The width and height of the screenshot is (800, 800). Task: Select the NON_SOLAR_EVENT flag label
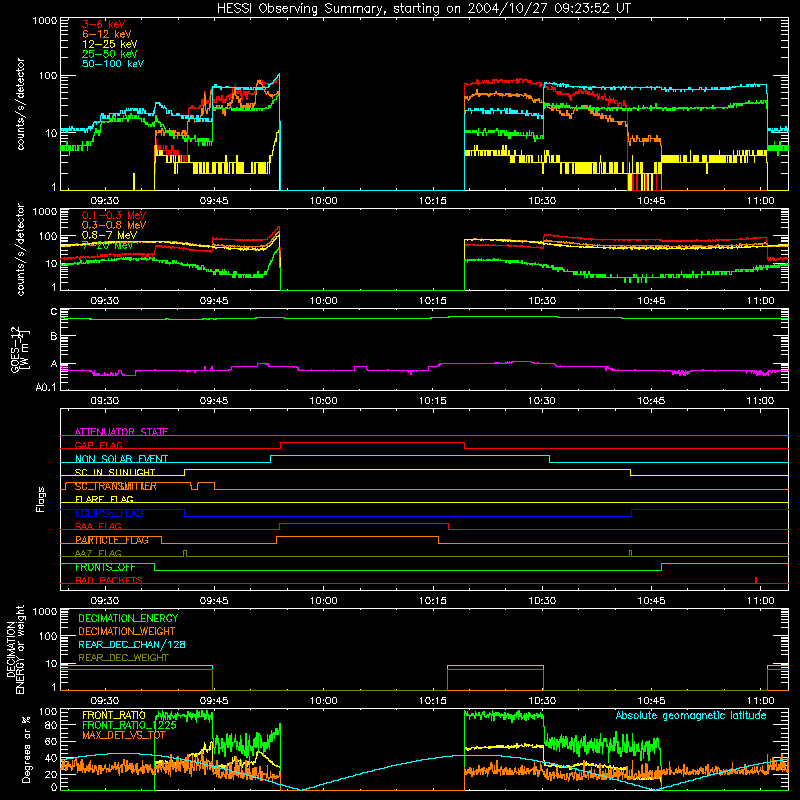pos(121,459)
